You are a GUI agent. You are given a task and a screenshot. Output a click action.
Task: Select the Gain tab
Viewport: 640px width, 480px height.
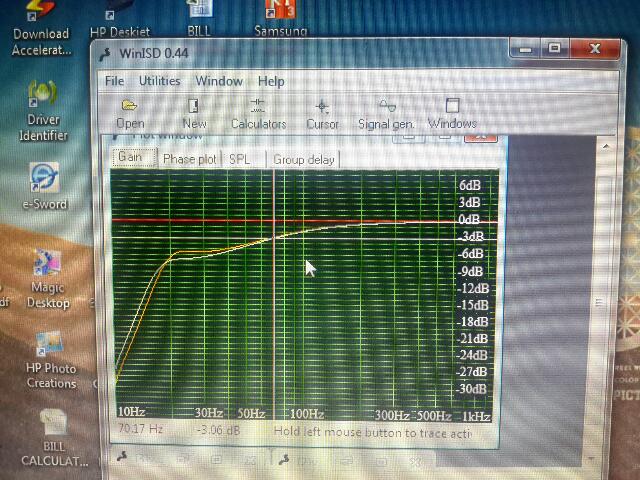[x=131, y=157]
